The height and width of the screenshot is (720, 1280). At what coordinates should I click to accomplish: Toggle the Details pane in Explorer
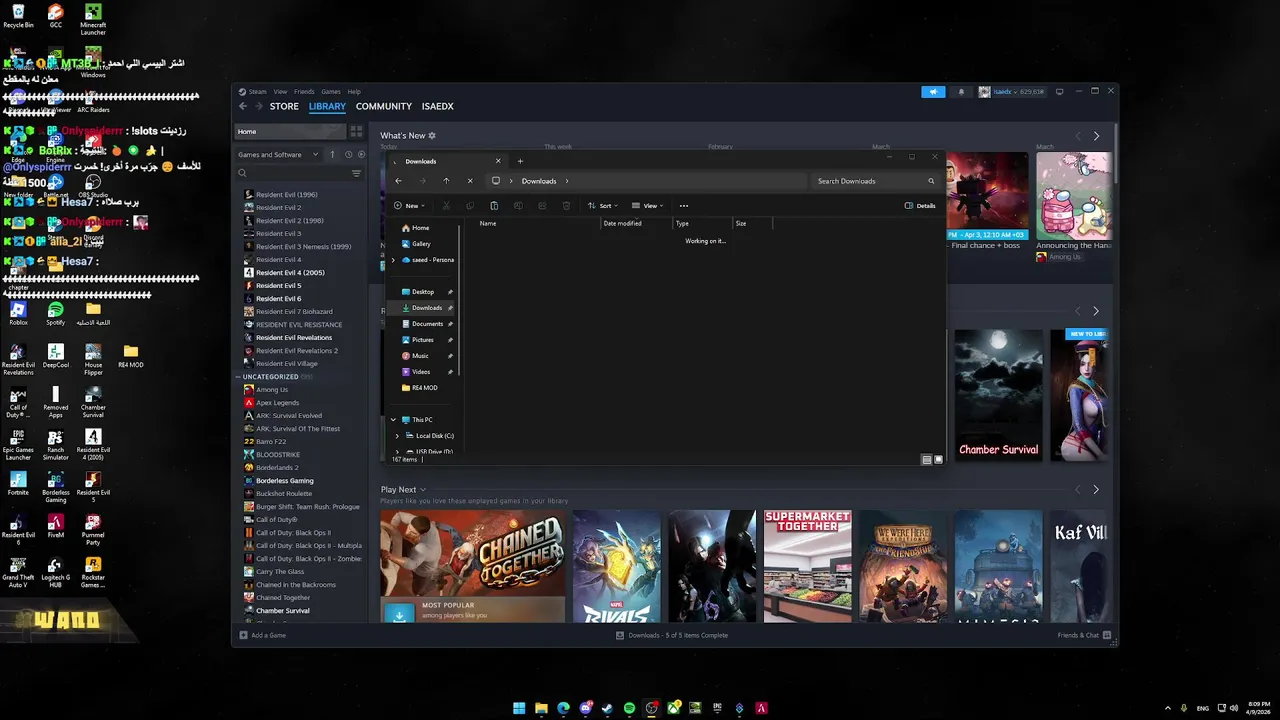[920, 206]
